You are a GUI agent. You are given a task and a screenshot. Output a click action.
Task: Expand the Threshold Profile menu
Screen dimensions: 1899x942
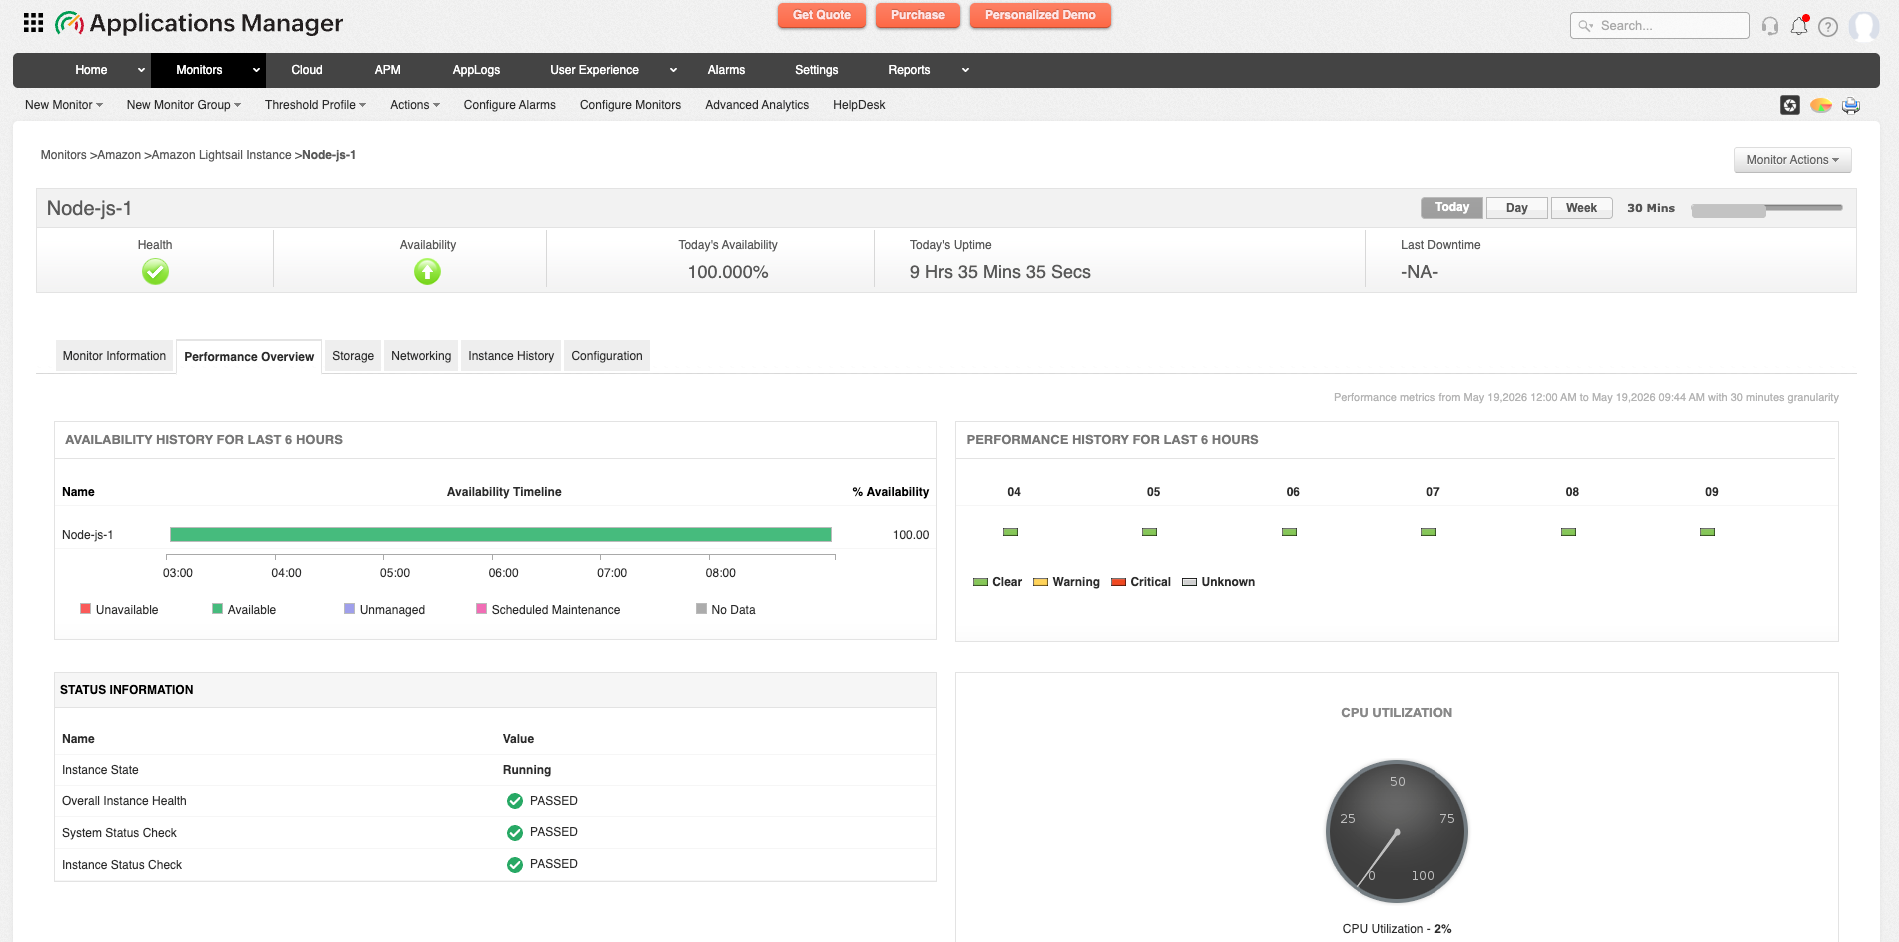pos(315,105)
